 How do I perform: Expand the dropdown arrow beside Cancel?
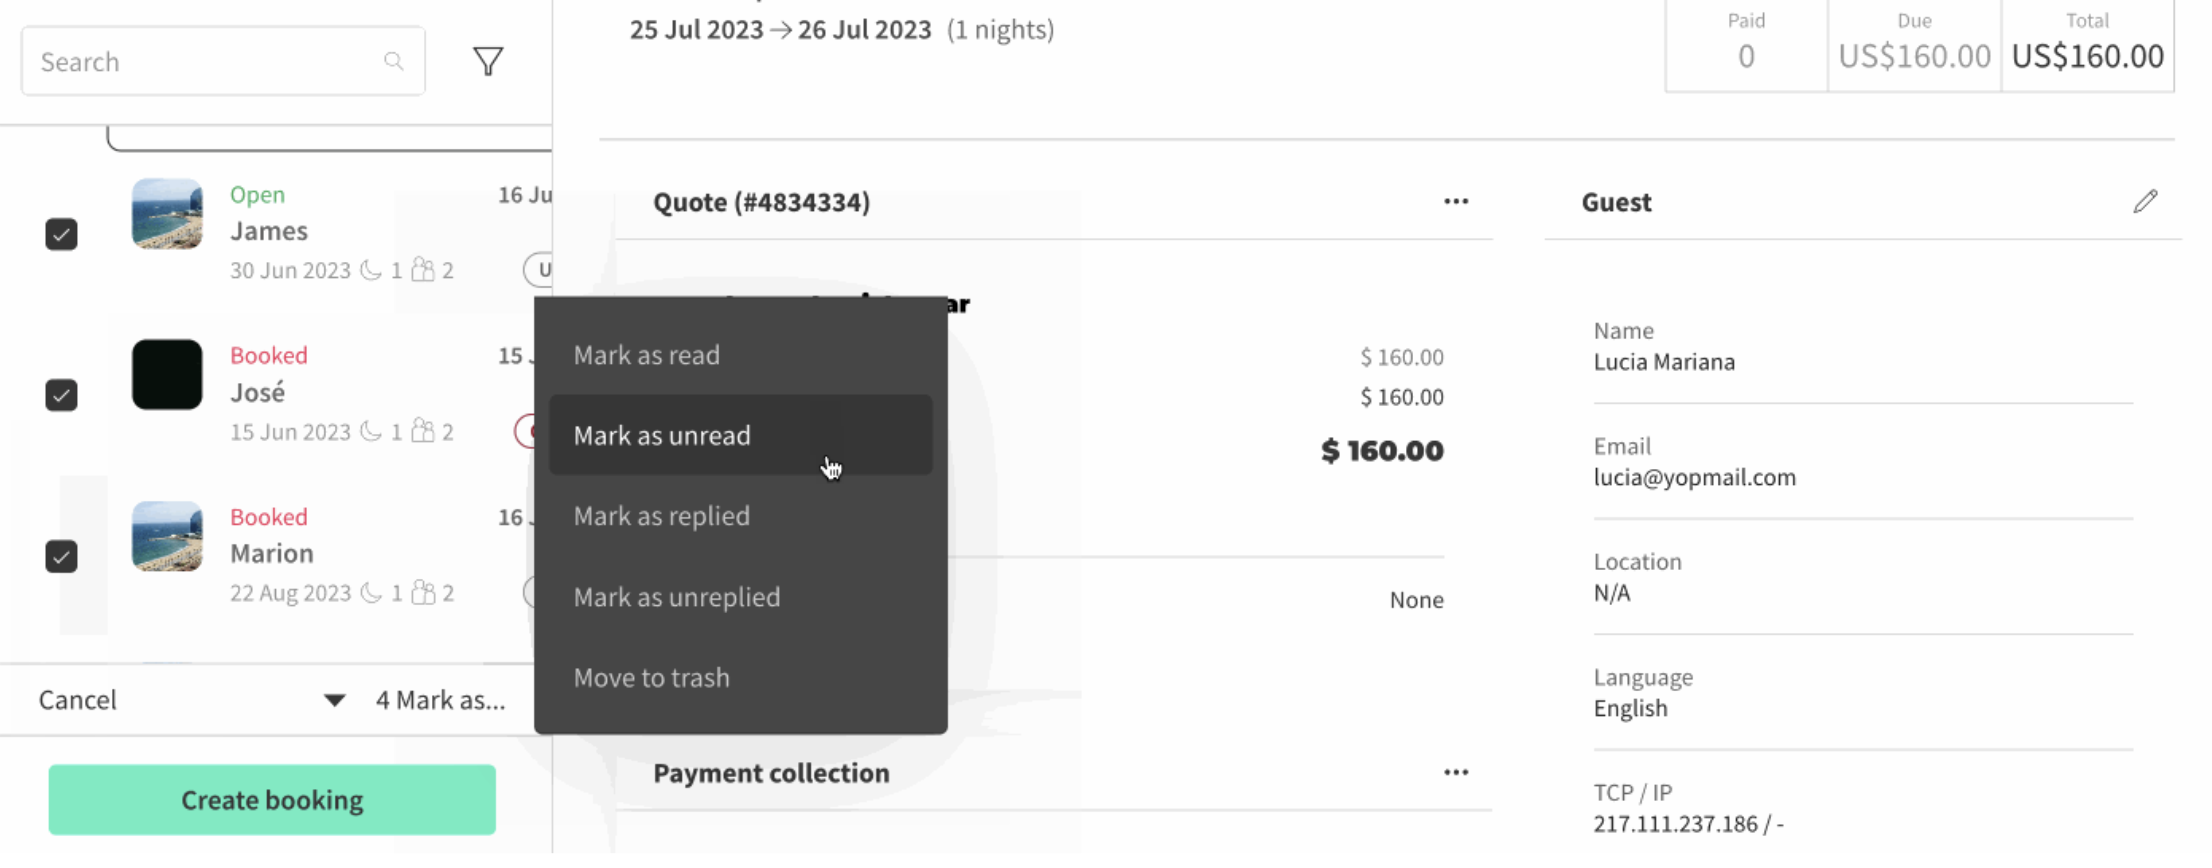[x=334, y=699]
